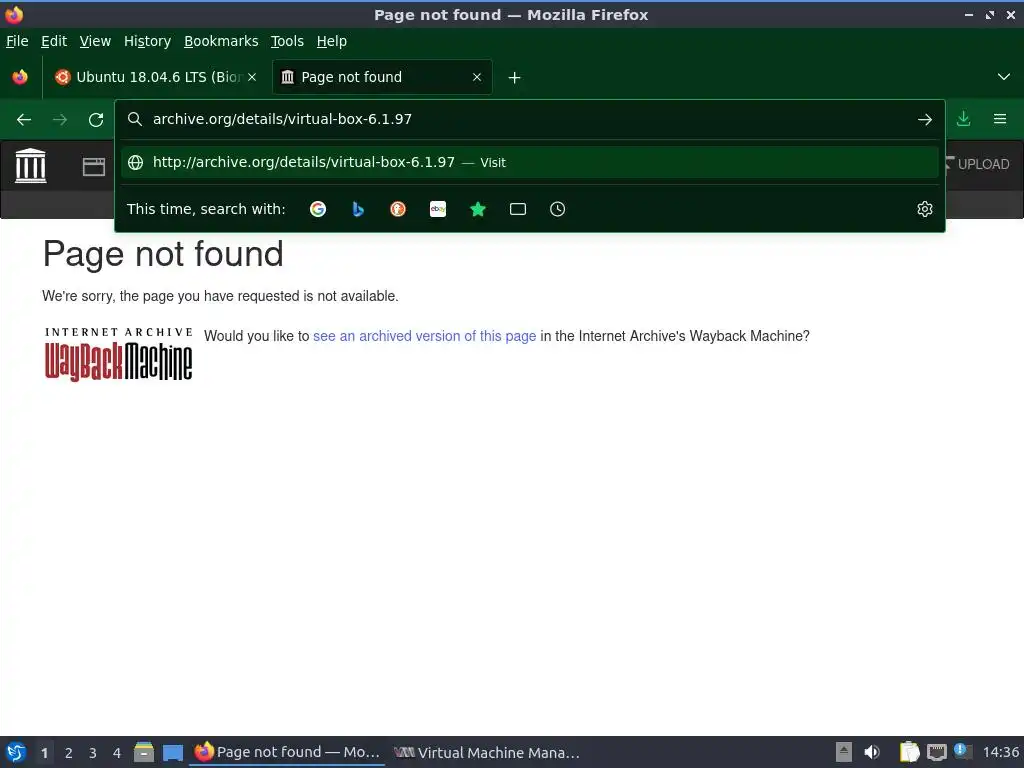
Task: Go to the typed address arrow
Action: (x=924, y=120)
